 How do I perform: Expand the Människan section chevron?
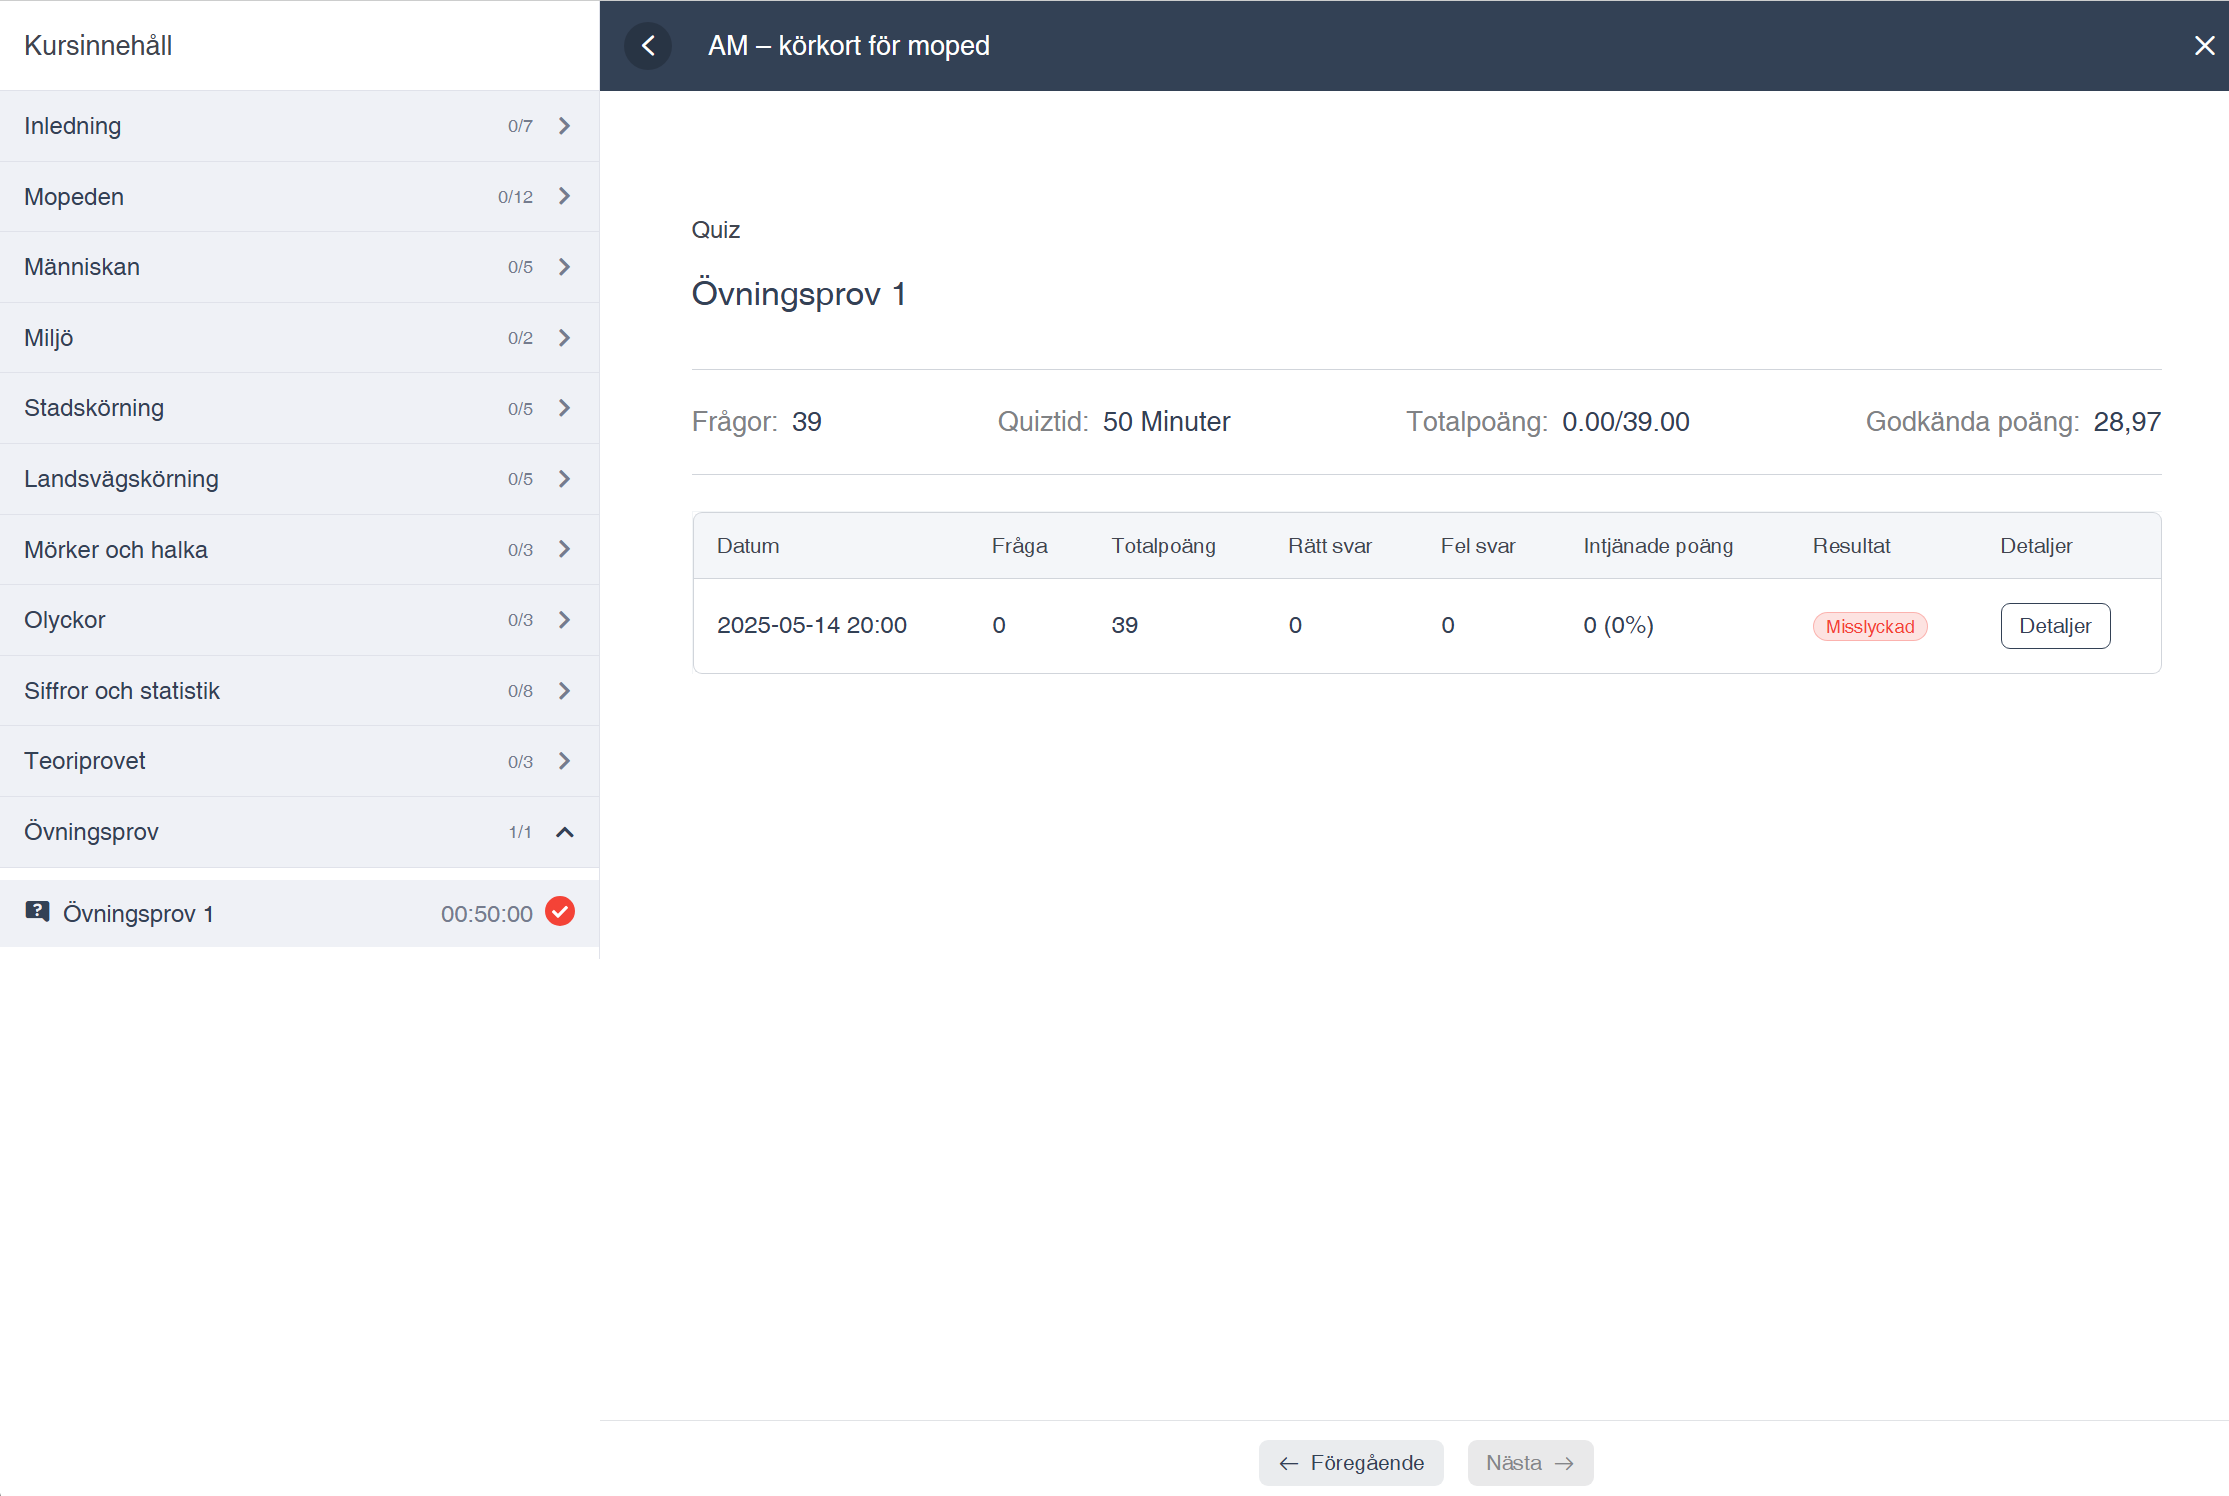click(x=565, y=267)
